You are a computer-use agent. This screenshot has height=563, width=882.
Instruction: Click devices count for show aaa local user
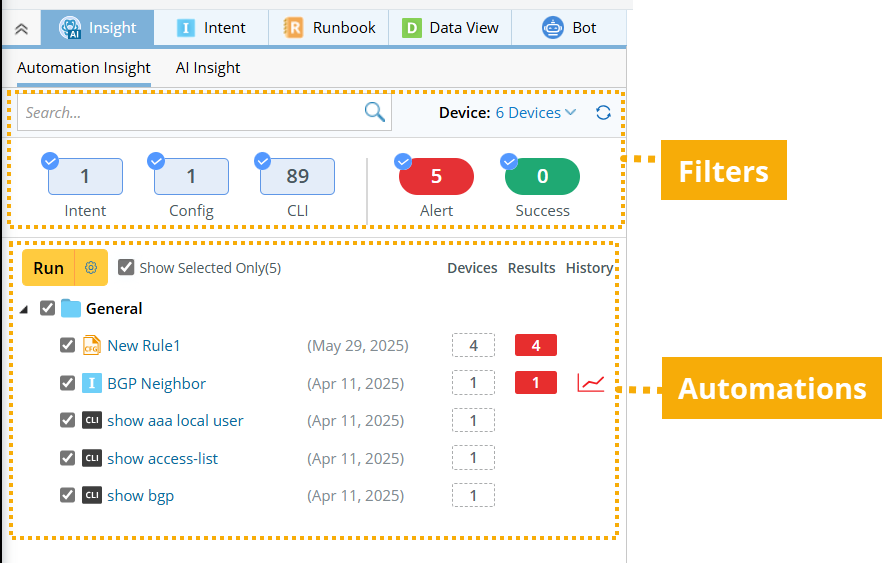coord(473,420)
